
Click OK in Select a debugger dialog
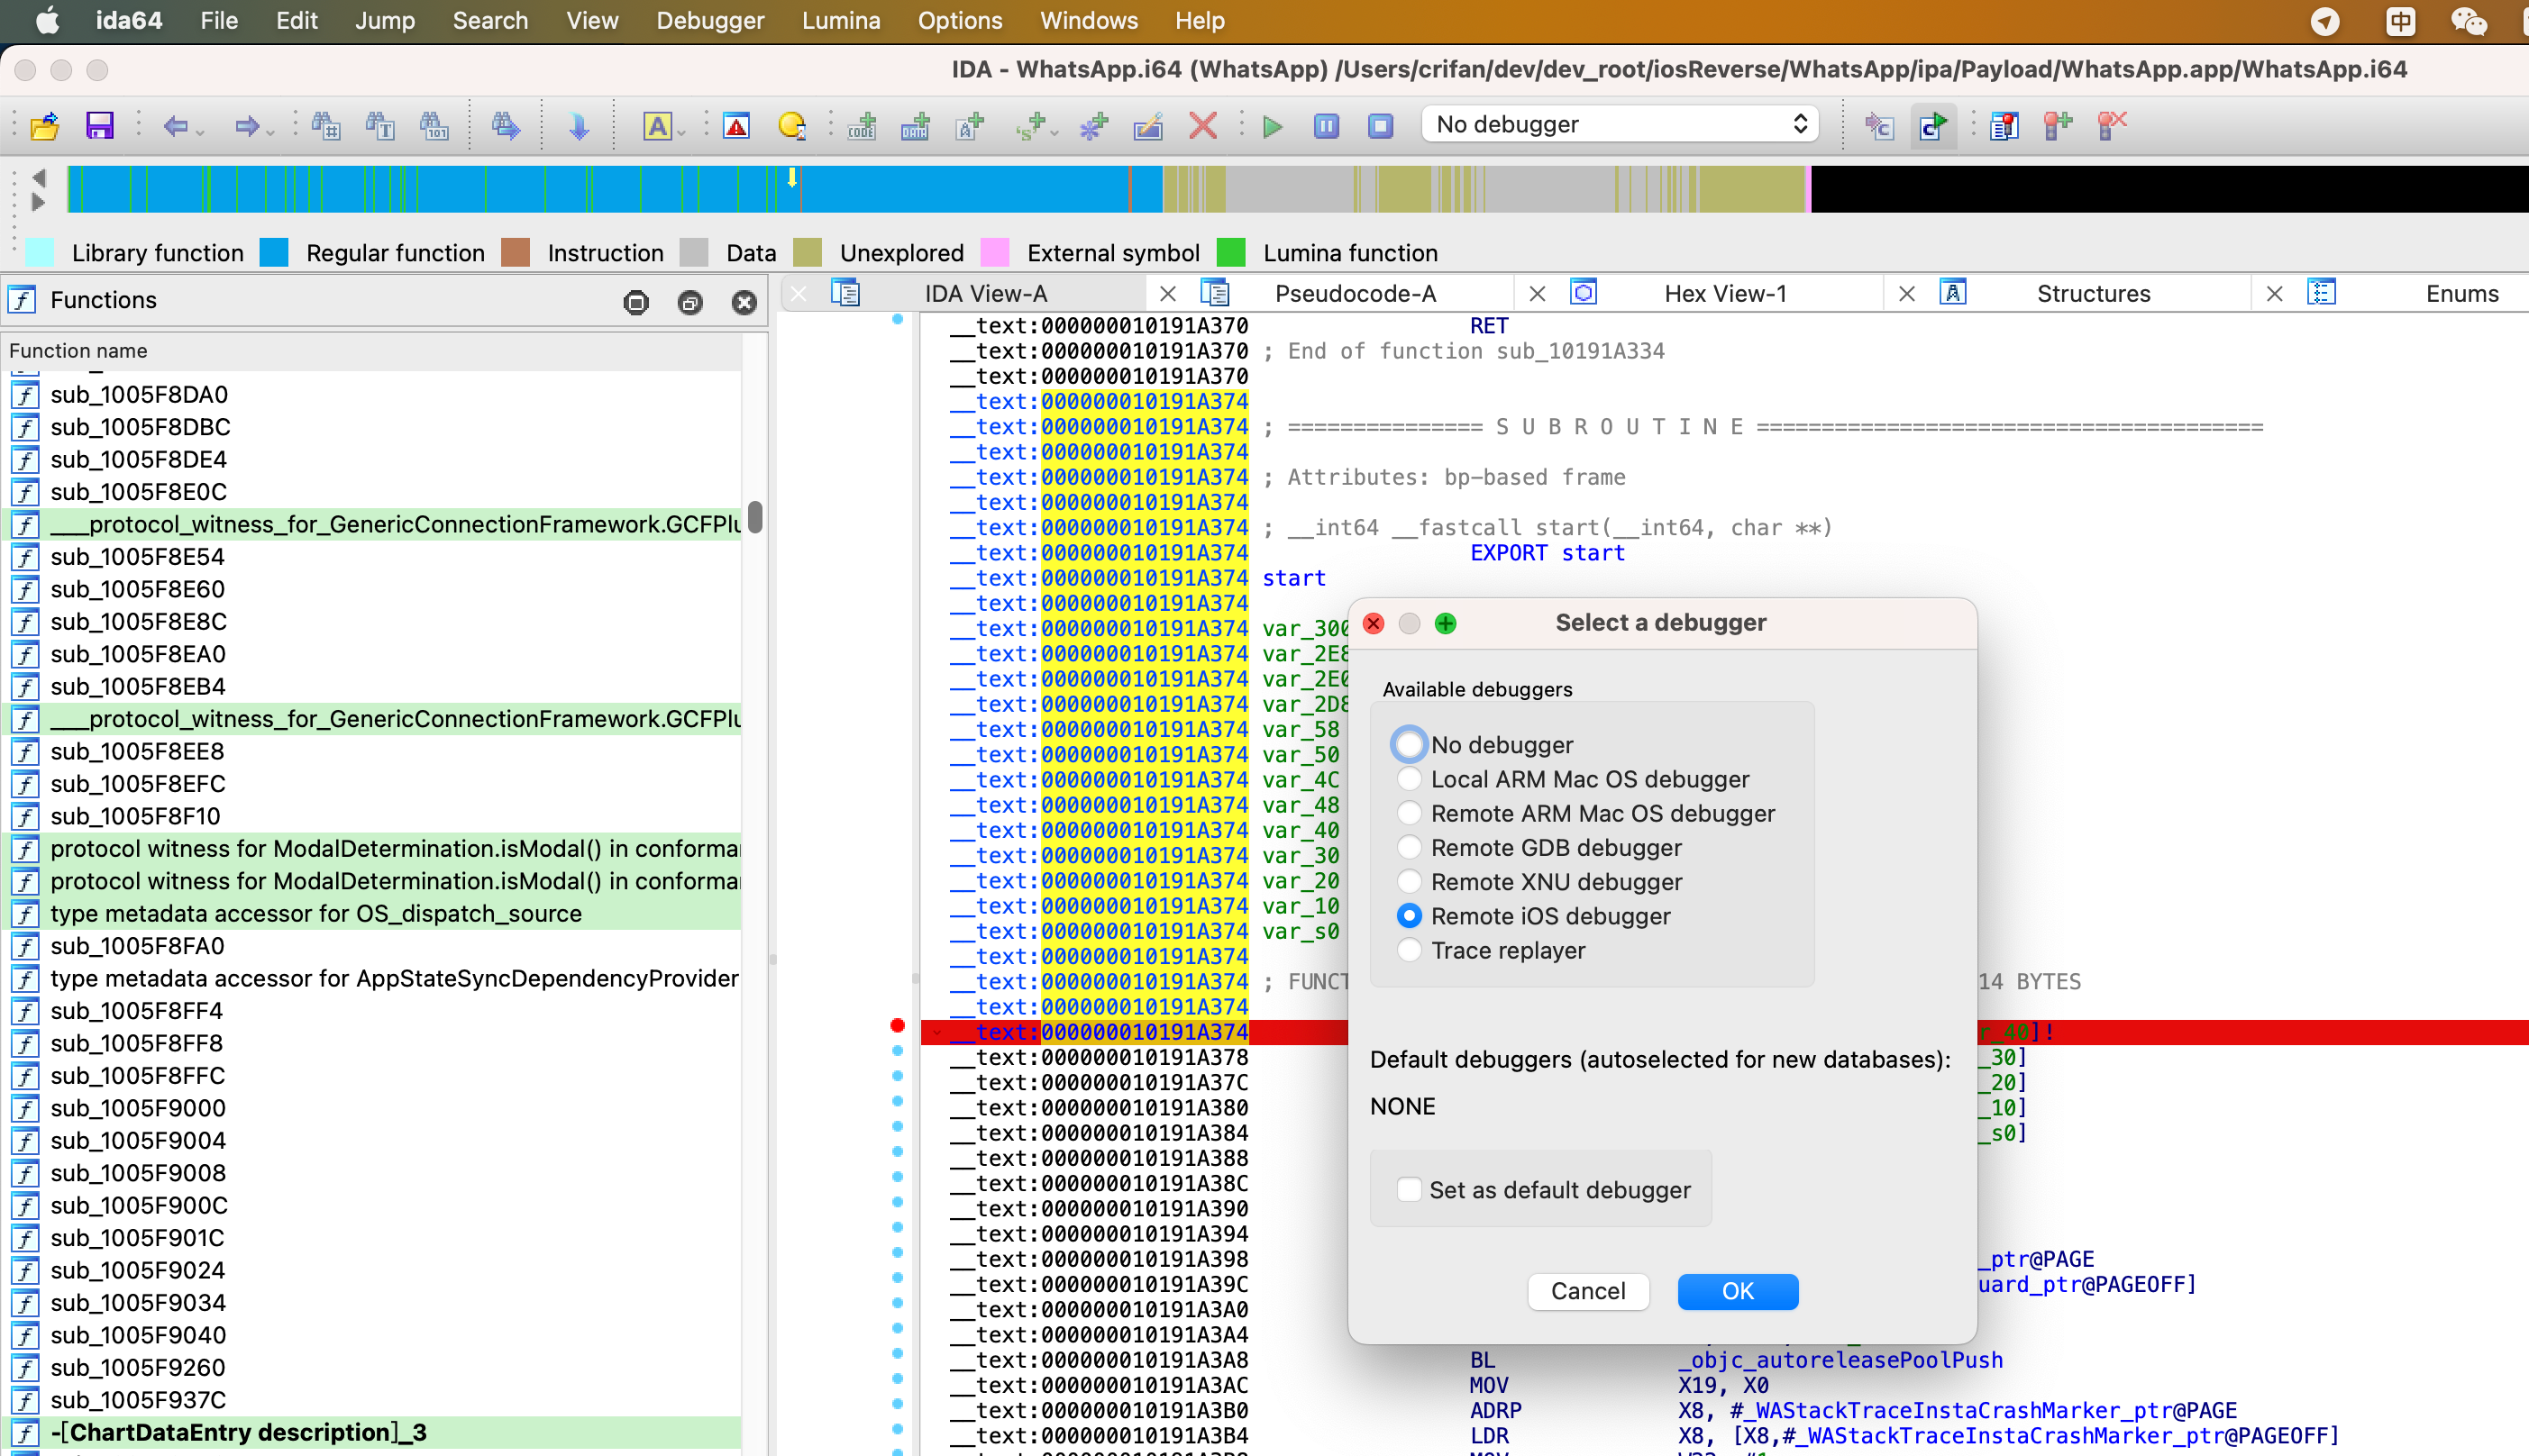[x=1737, y=1291]
